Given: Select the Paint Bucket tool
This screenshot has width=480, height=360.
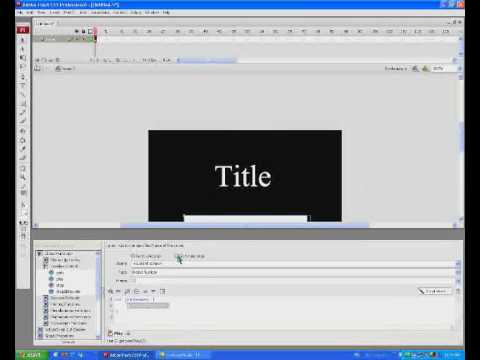Looking at the screenshot, I should 23,140.
